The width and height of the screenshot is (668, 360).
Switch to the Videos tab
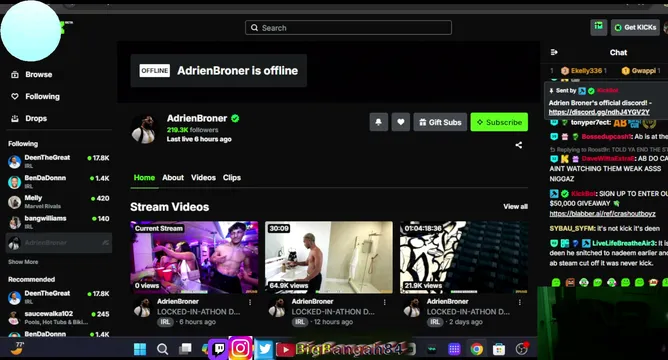tap(203, 178)
